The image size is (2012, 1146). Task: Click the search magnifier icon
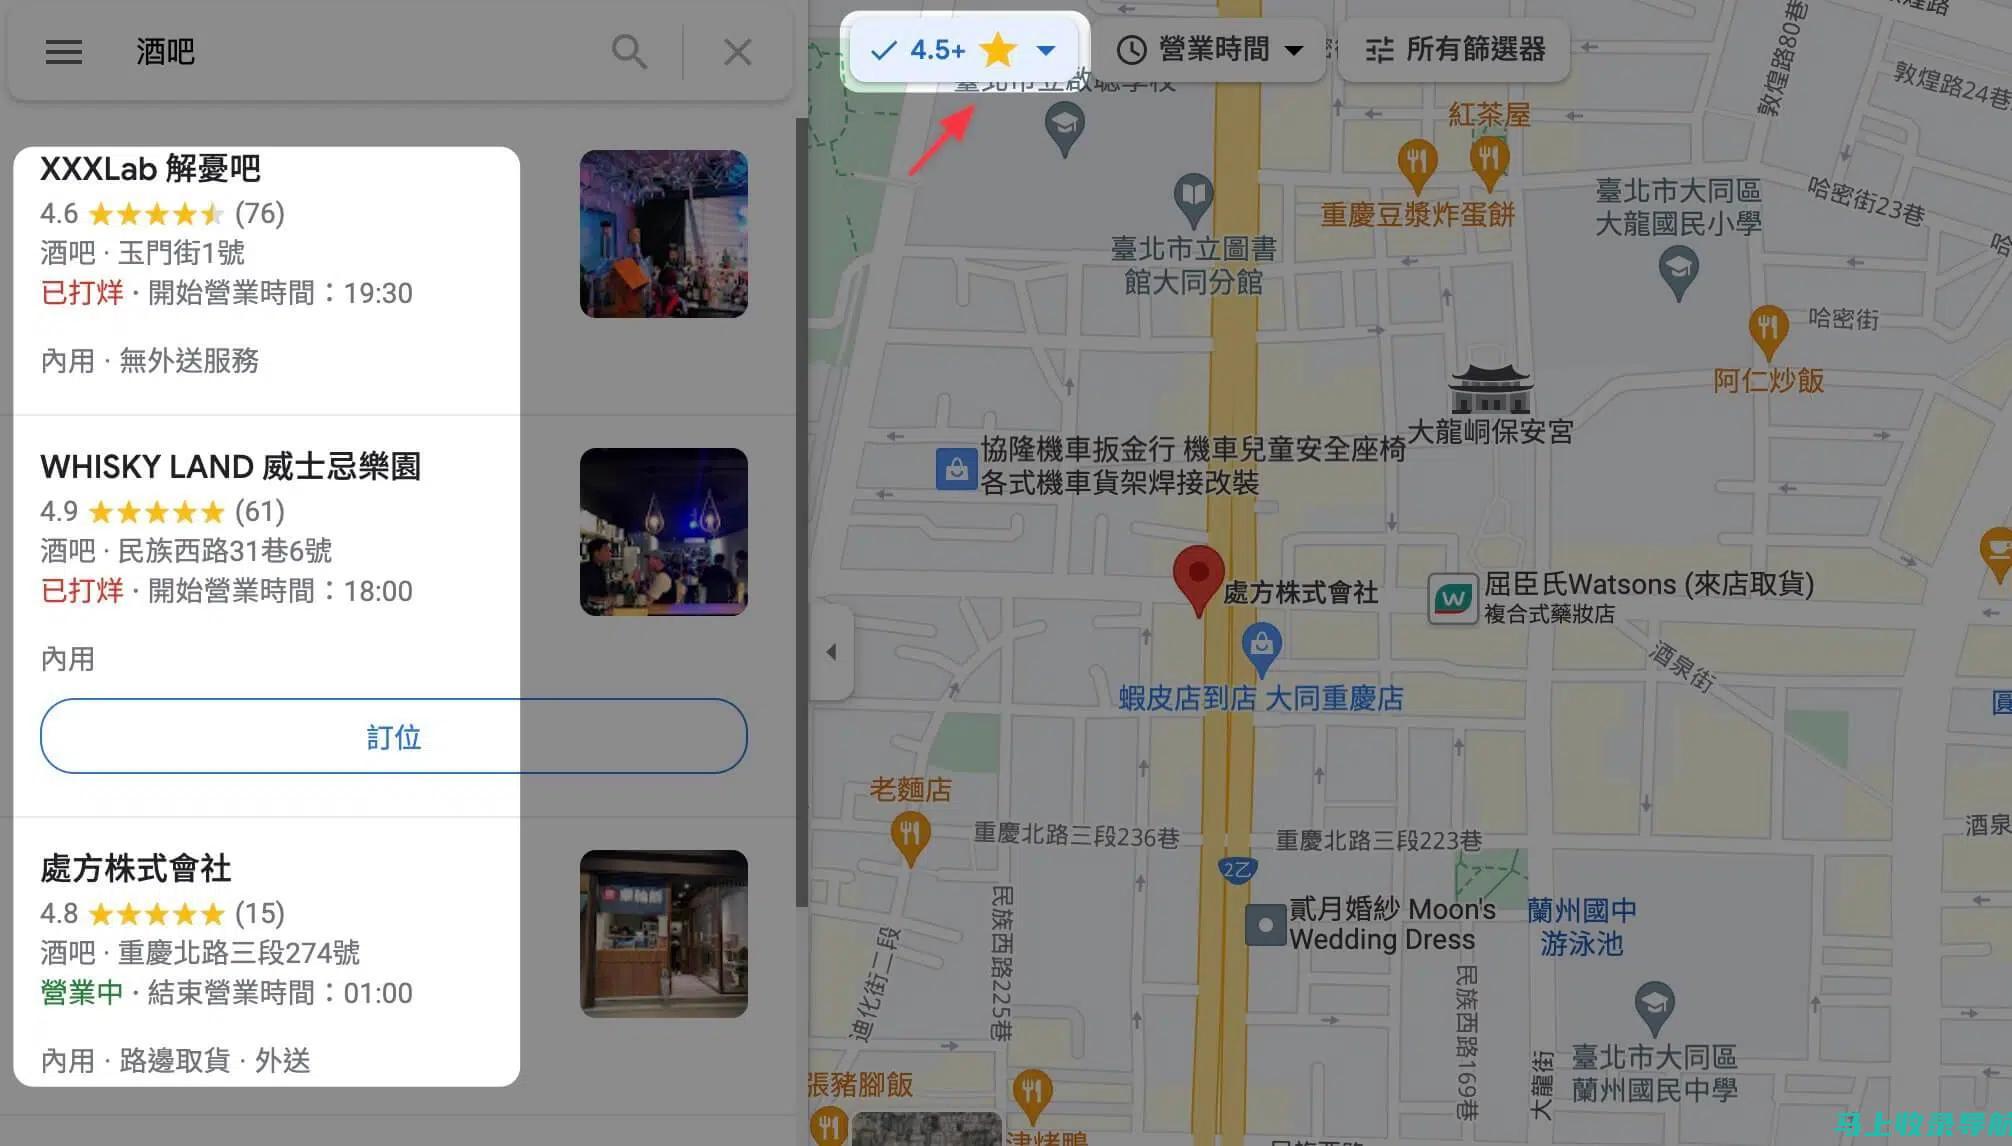pos(629,52)
